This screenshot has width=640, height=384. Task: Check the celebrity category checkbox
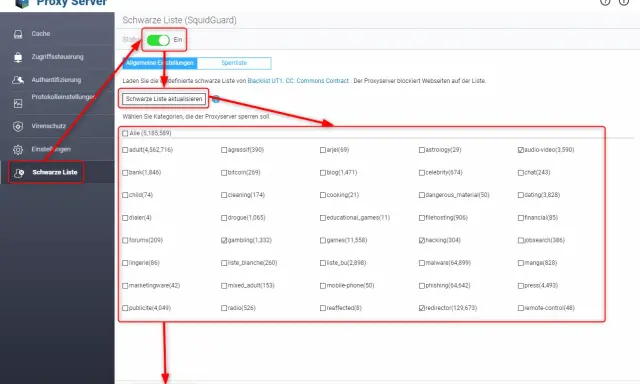[422, 173]
